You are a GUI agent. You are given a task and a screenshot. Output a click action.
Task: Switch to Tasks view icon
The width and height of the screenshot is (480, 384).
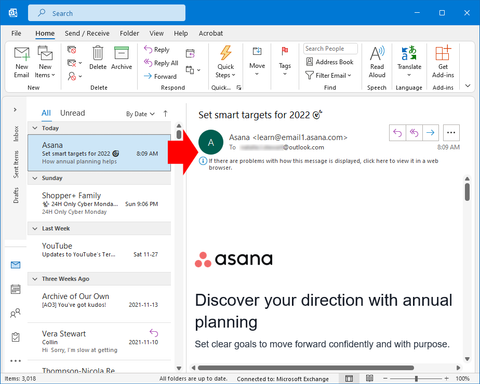tap(16, 337)
